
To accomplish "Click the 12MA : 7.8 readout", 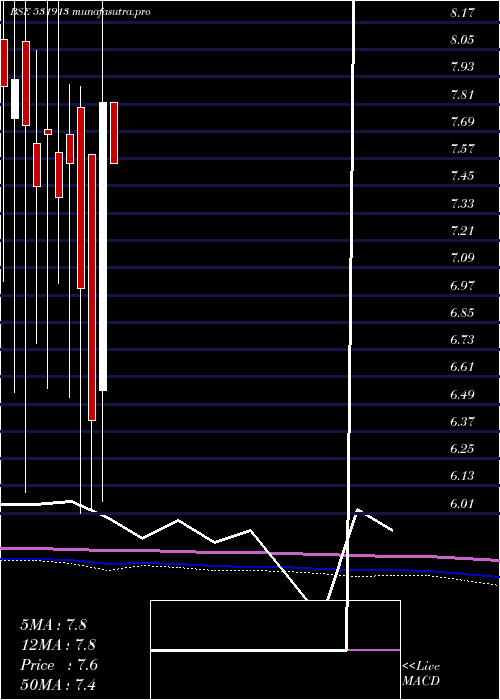I will tap(58, 645).
